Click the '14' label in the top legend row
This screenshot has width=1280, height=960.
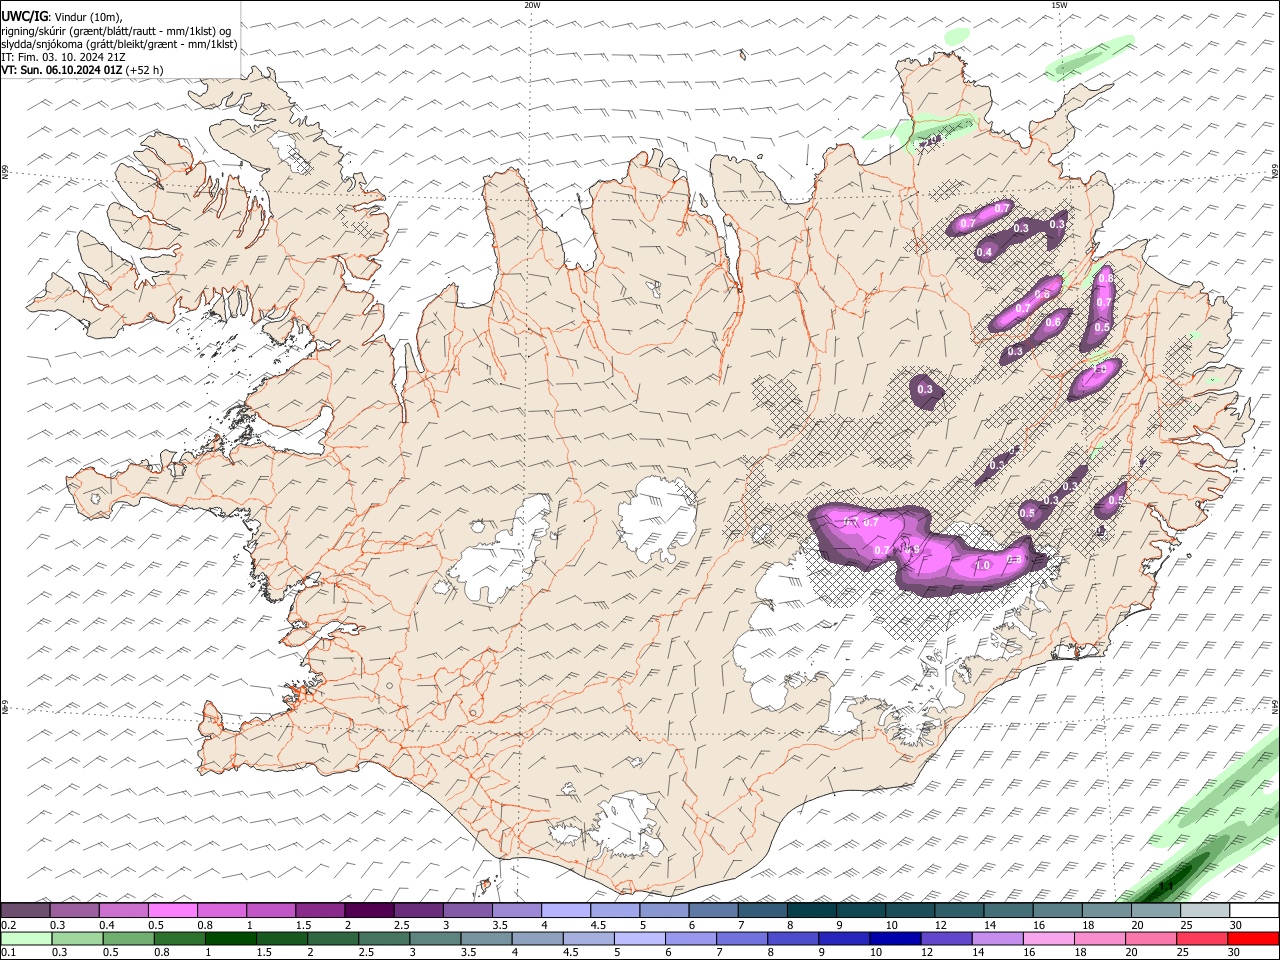[x=990, y=925]
